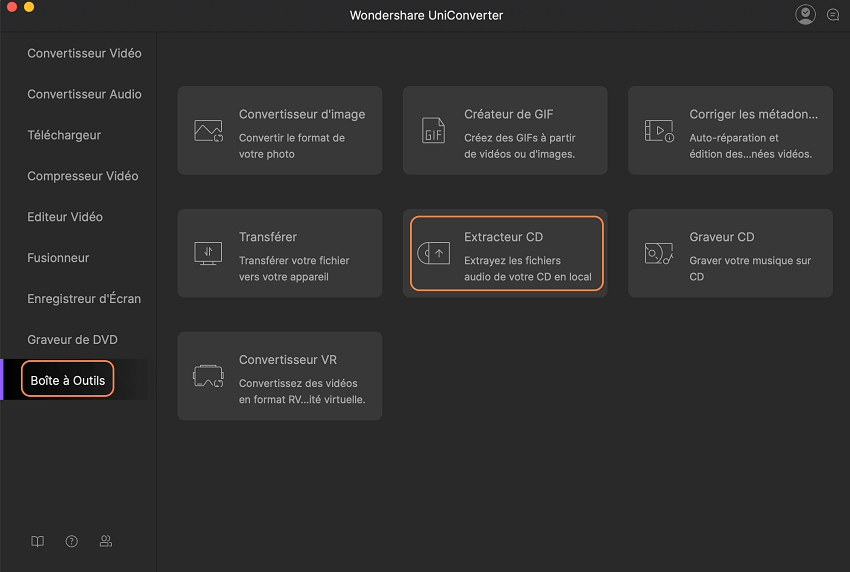Select Boîte à Outils in sidebar
Image resolution: width=850 pixels, height=572 pixels.
tap(68, 380)
